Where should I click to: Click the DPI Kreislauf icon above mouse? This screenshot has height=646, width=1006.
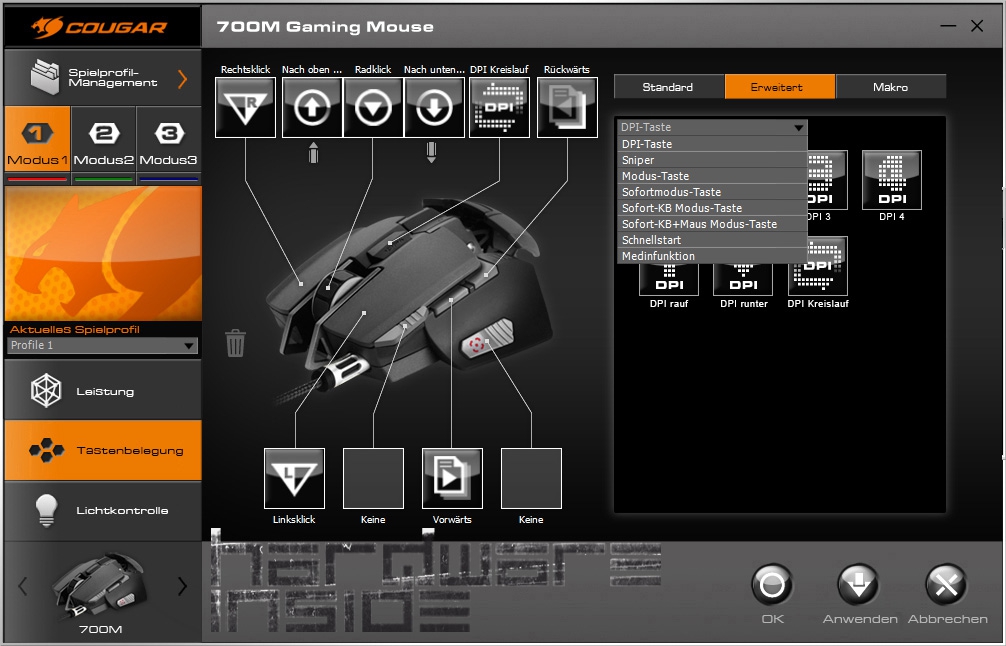(x=498, y=108)
